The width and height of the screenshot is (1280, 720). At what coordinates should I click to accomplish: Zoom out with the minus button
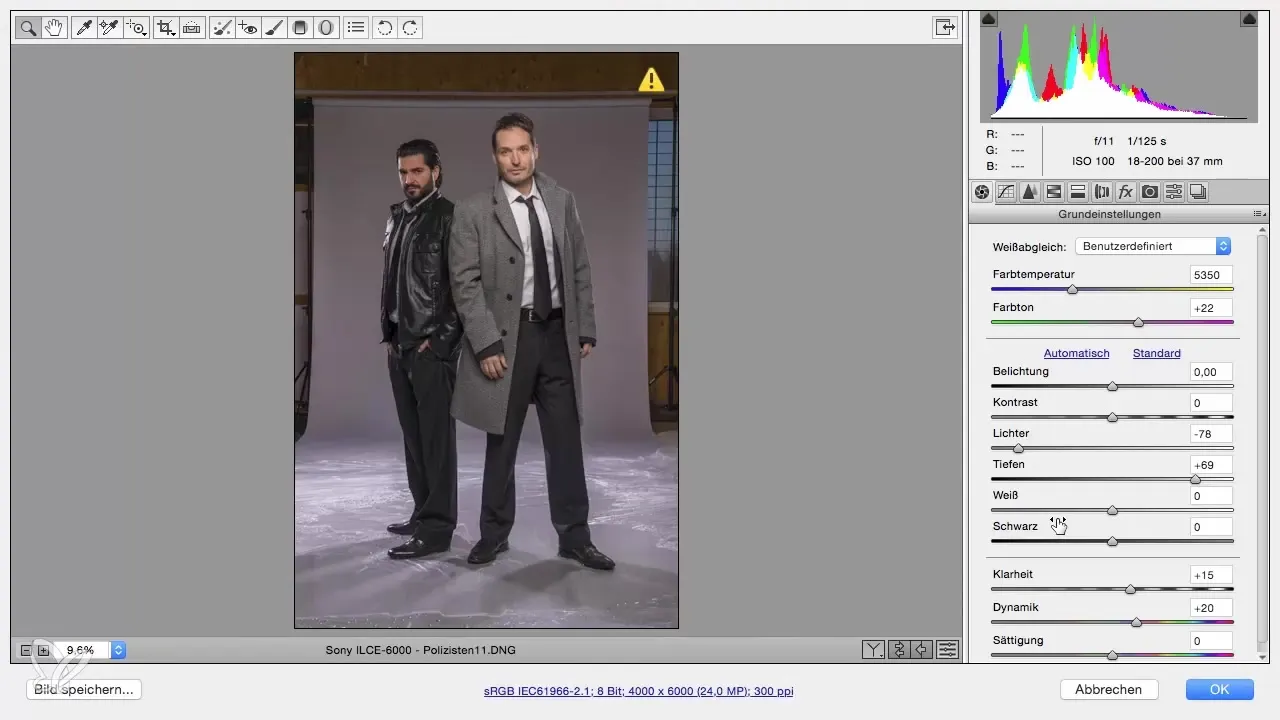coord(26,650)
